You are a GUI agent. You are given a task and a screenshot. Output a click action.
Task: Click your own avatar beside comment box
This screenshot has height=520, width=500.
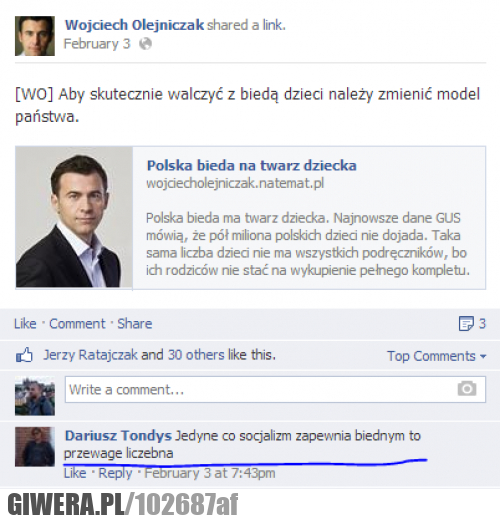tap(35, 396)
